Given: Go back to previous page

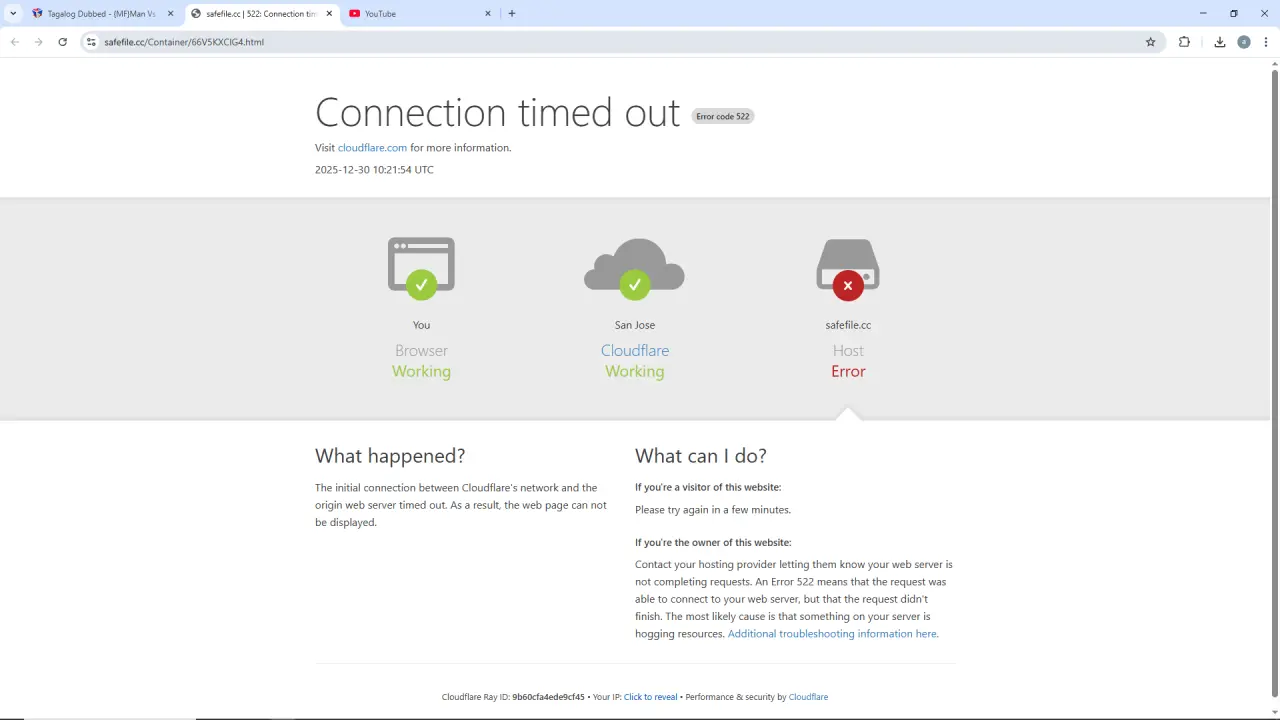Looking at the screenshot, I should click(15, 42).
